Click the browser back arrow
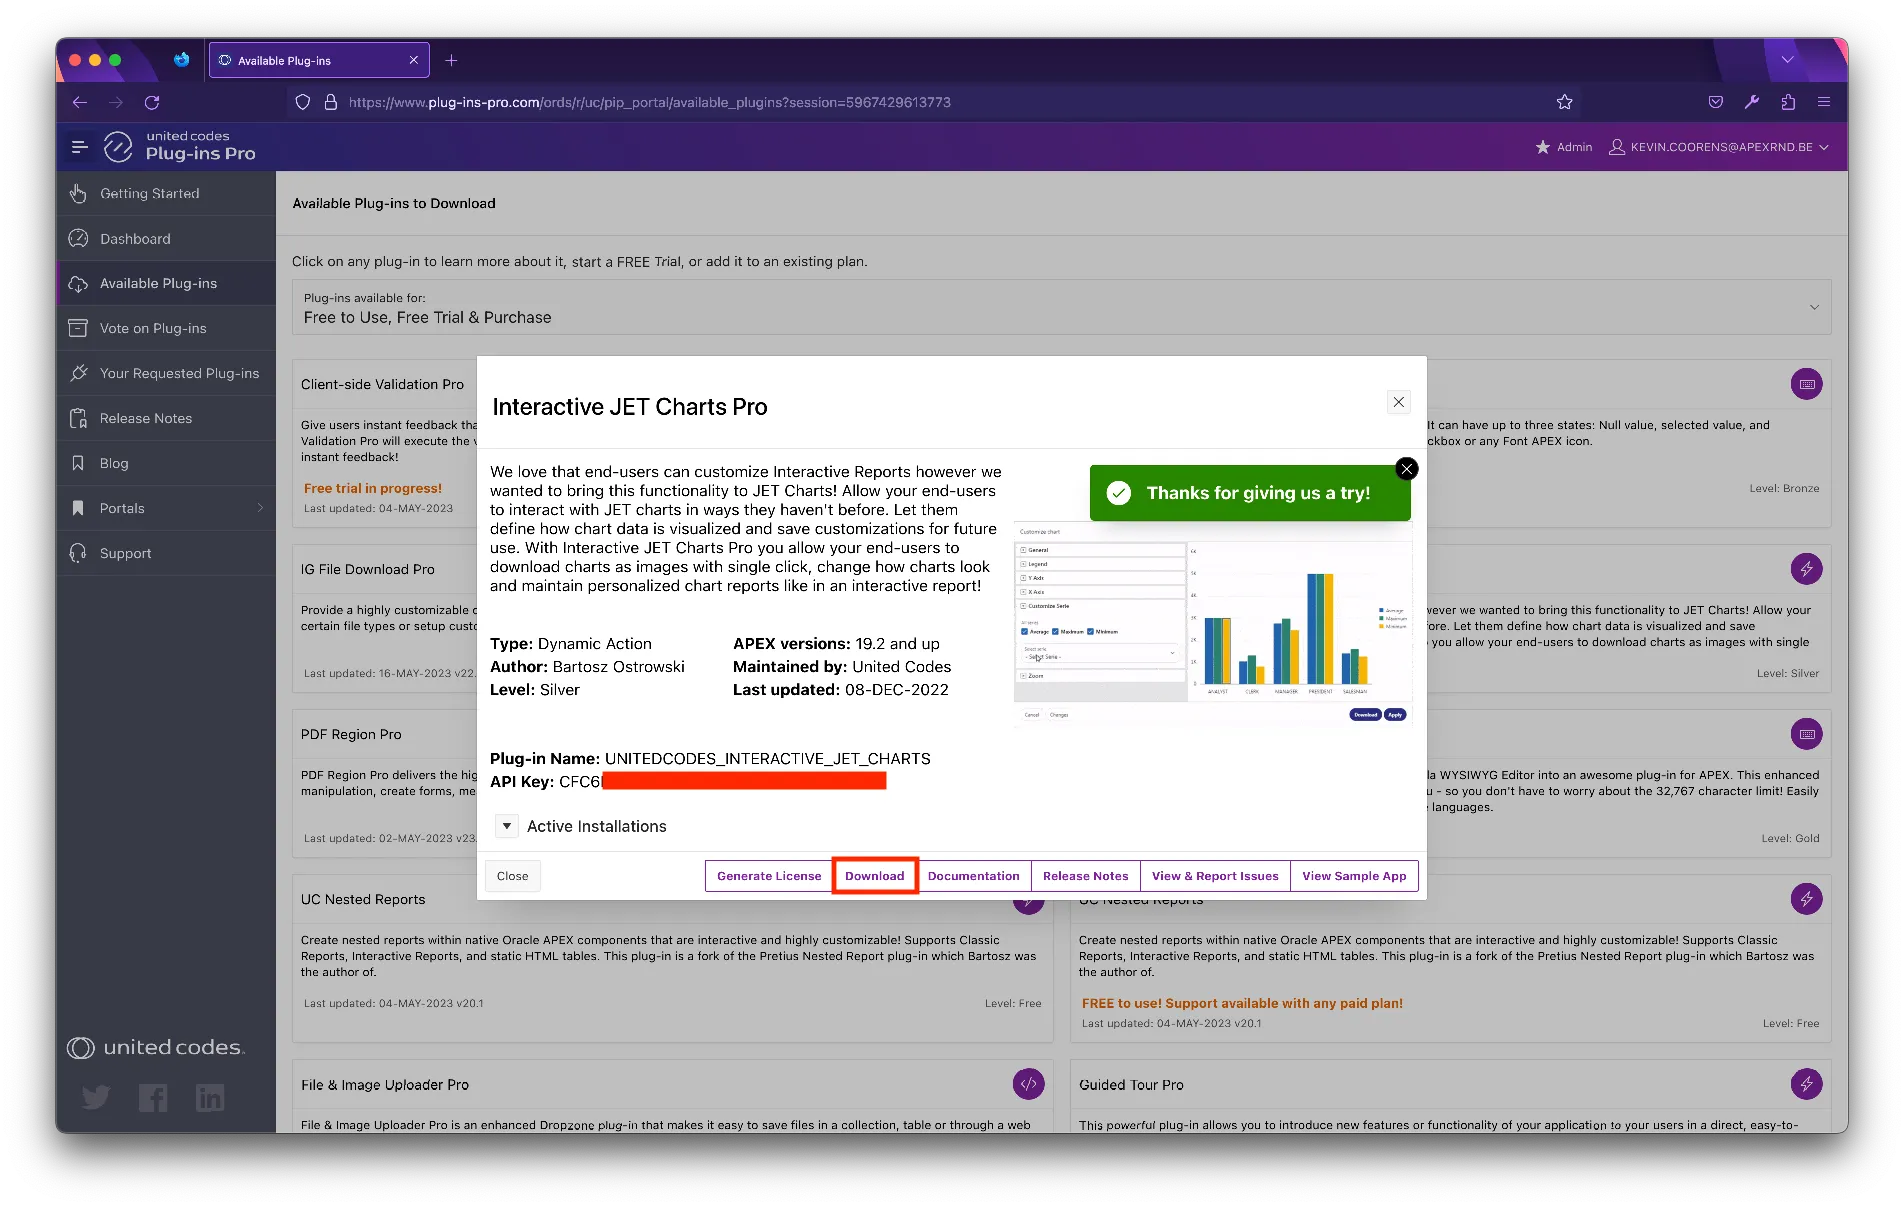1904x1207 pixels. coord(80,102)
